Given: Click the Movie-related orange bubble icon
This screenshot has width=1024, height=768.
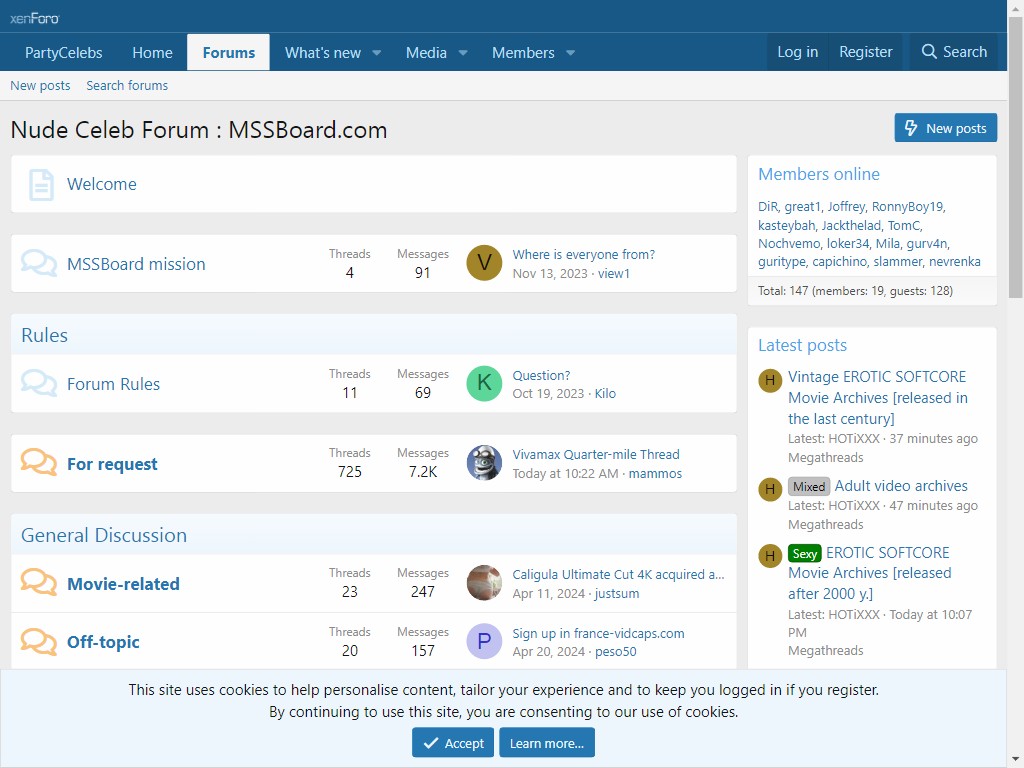Looking at the screenshot, I should 39,583.
